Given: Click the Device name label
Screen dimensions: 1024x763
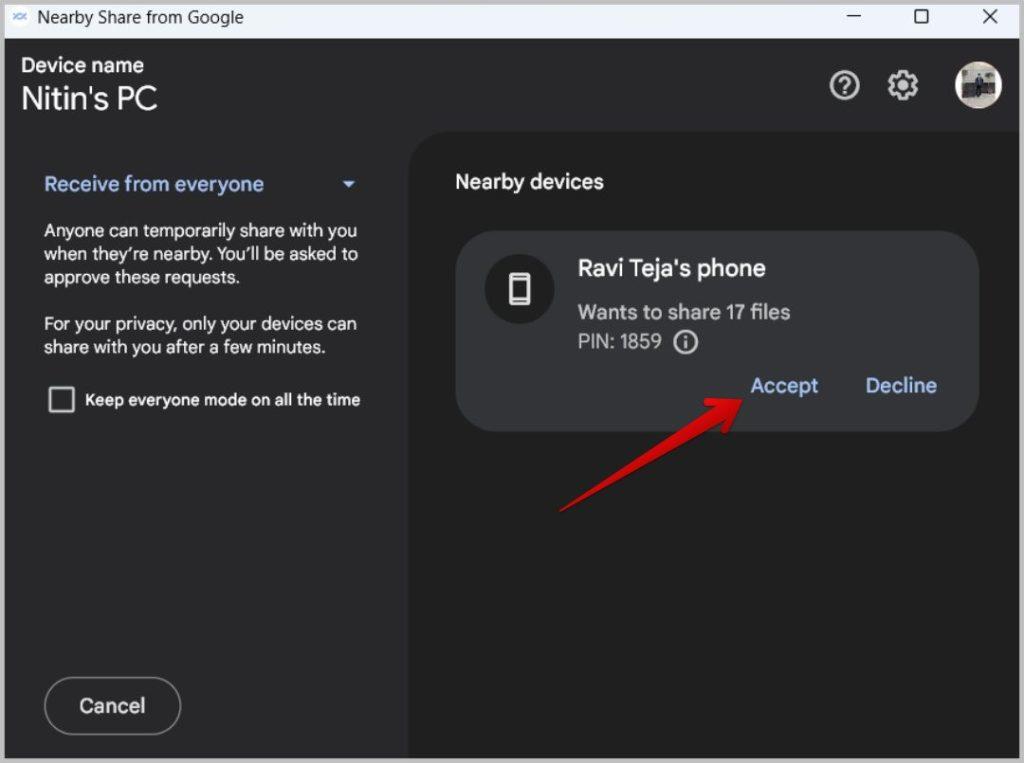Looking at the screenshot, I should pyautogui.click(x=82, y=65).
